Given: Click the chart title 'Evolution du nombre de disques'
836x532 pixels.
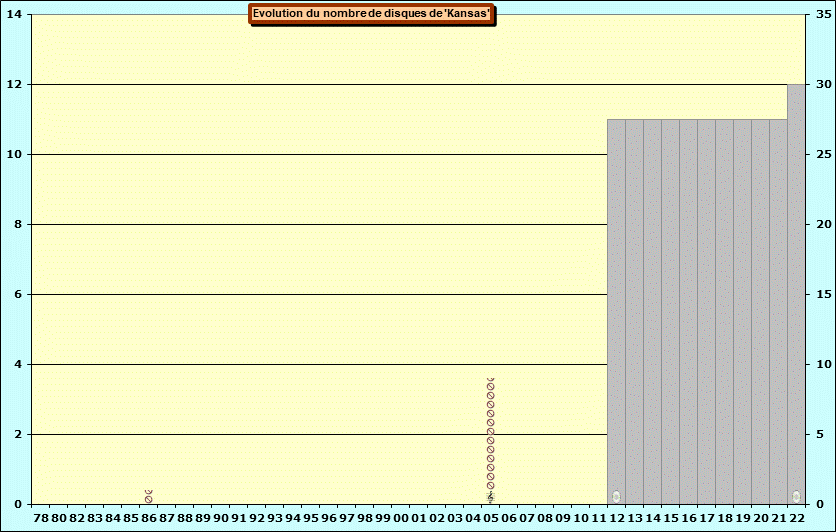Looking at the screenshot, I should (371, 14).
